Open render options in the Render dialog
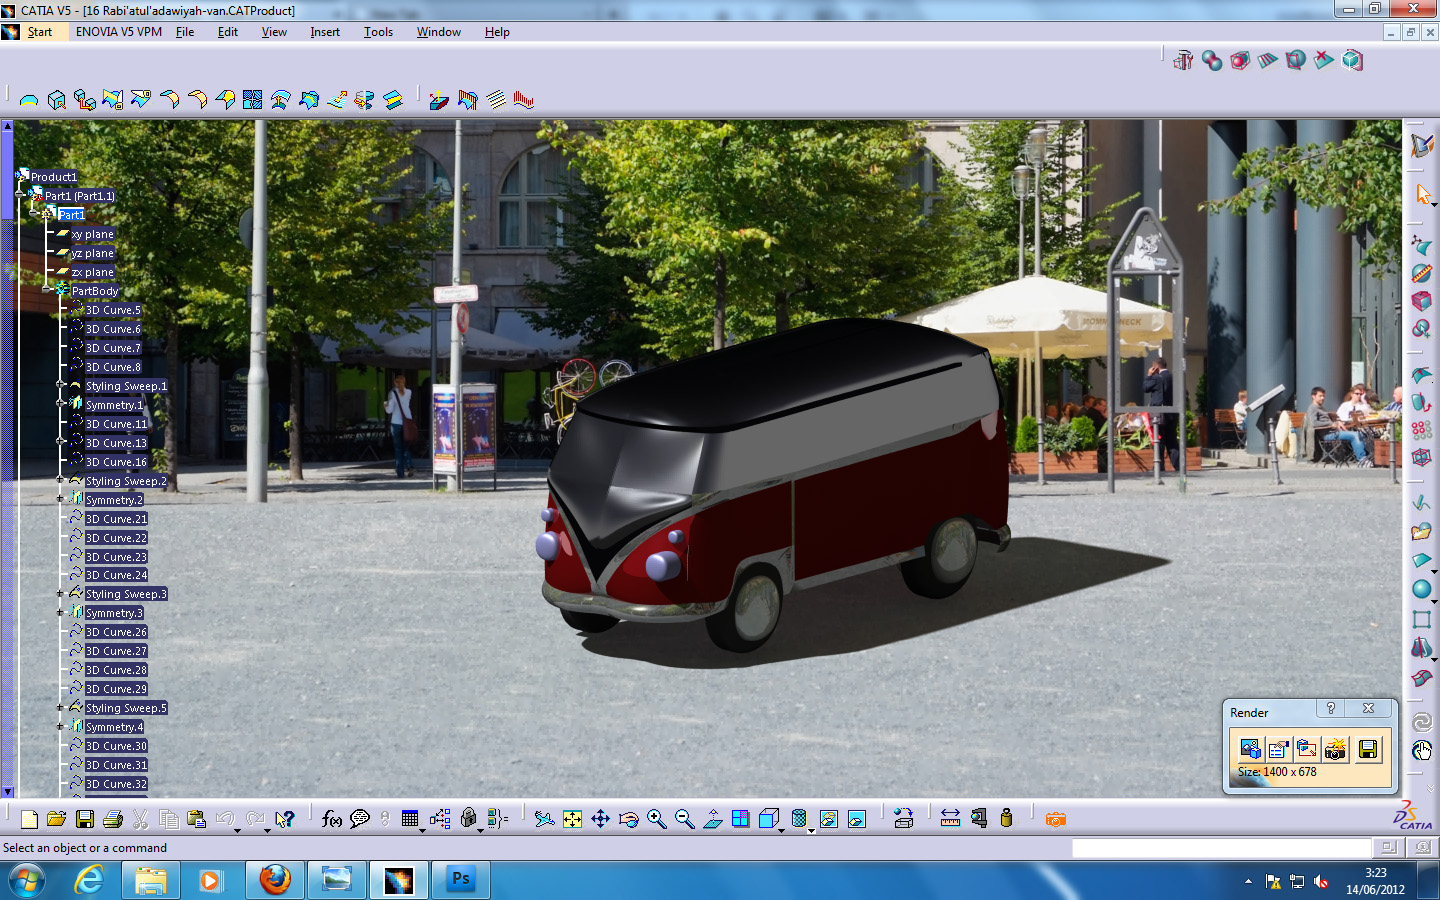1440x900 pixels. pyautogui.click(x=1277, y=748)
